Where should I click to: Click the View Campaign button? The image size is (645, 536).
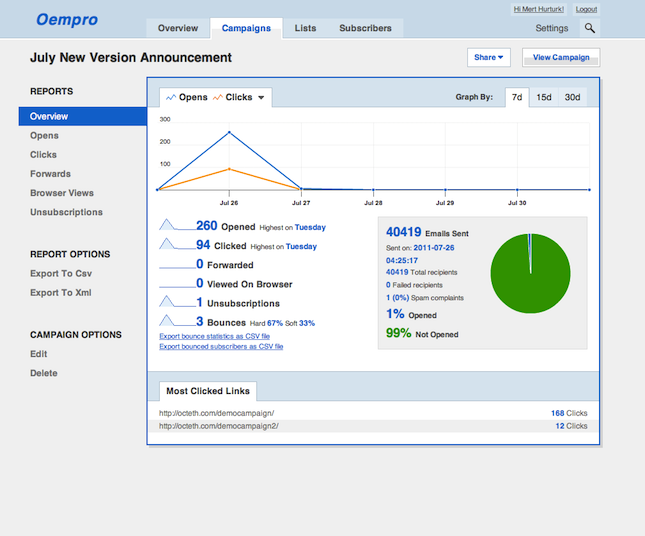(561, 58)
